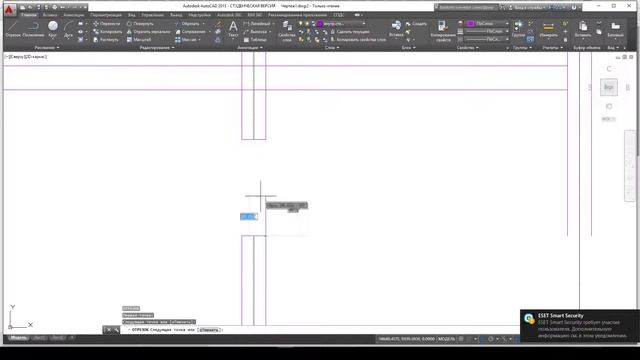Switch to the Параметризация ribbon tab
Image resolution: width=640 pixels, height=360 pixels.
click(106, 15)
